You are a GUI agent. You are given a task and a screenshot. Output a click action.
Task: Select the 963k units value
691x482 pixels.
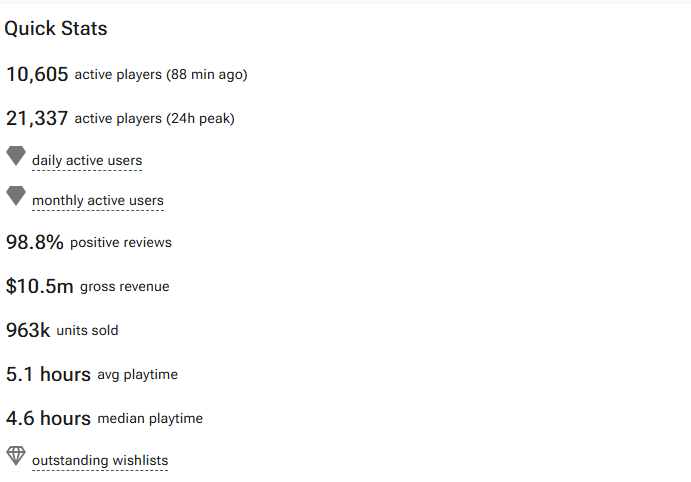pyautogui.click(x=28, y=330)
